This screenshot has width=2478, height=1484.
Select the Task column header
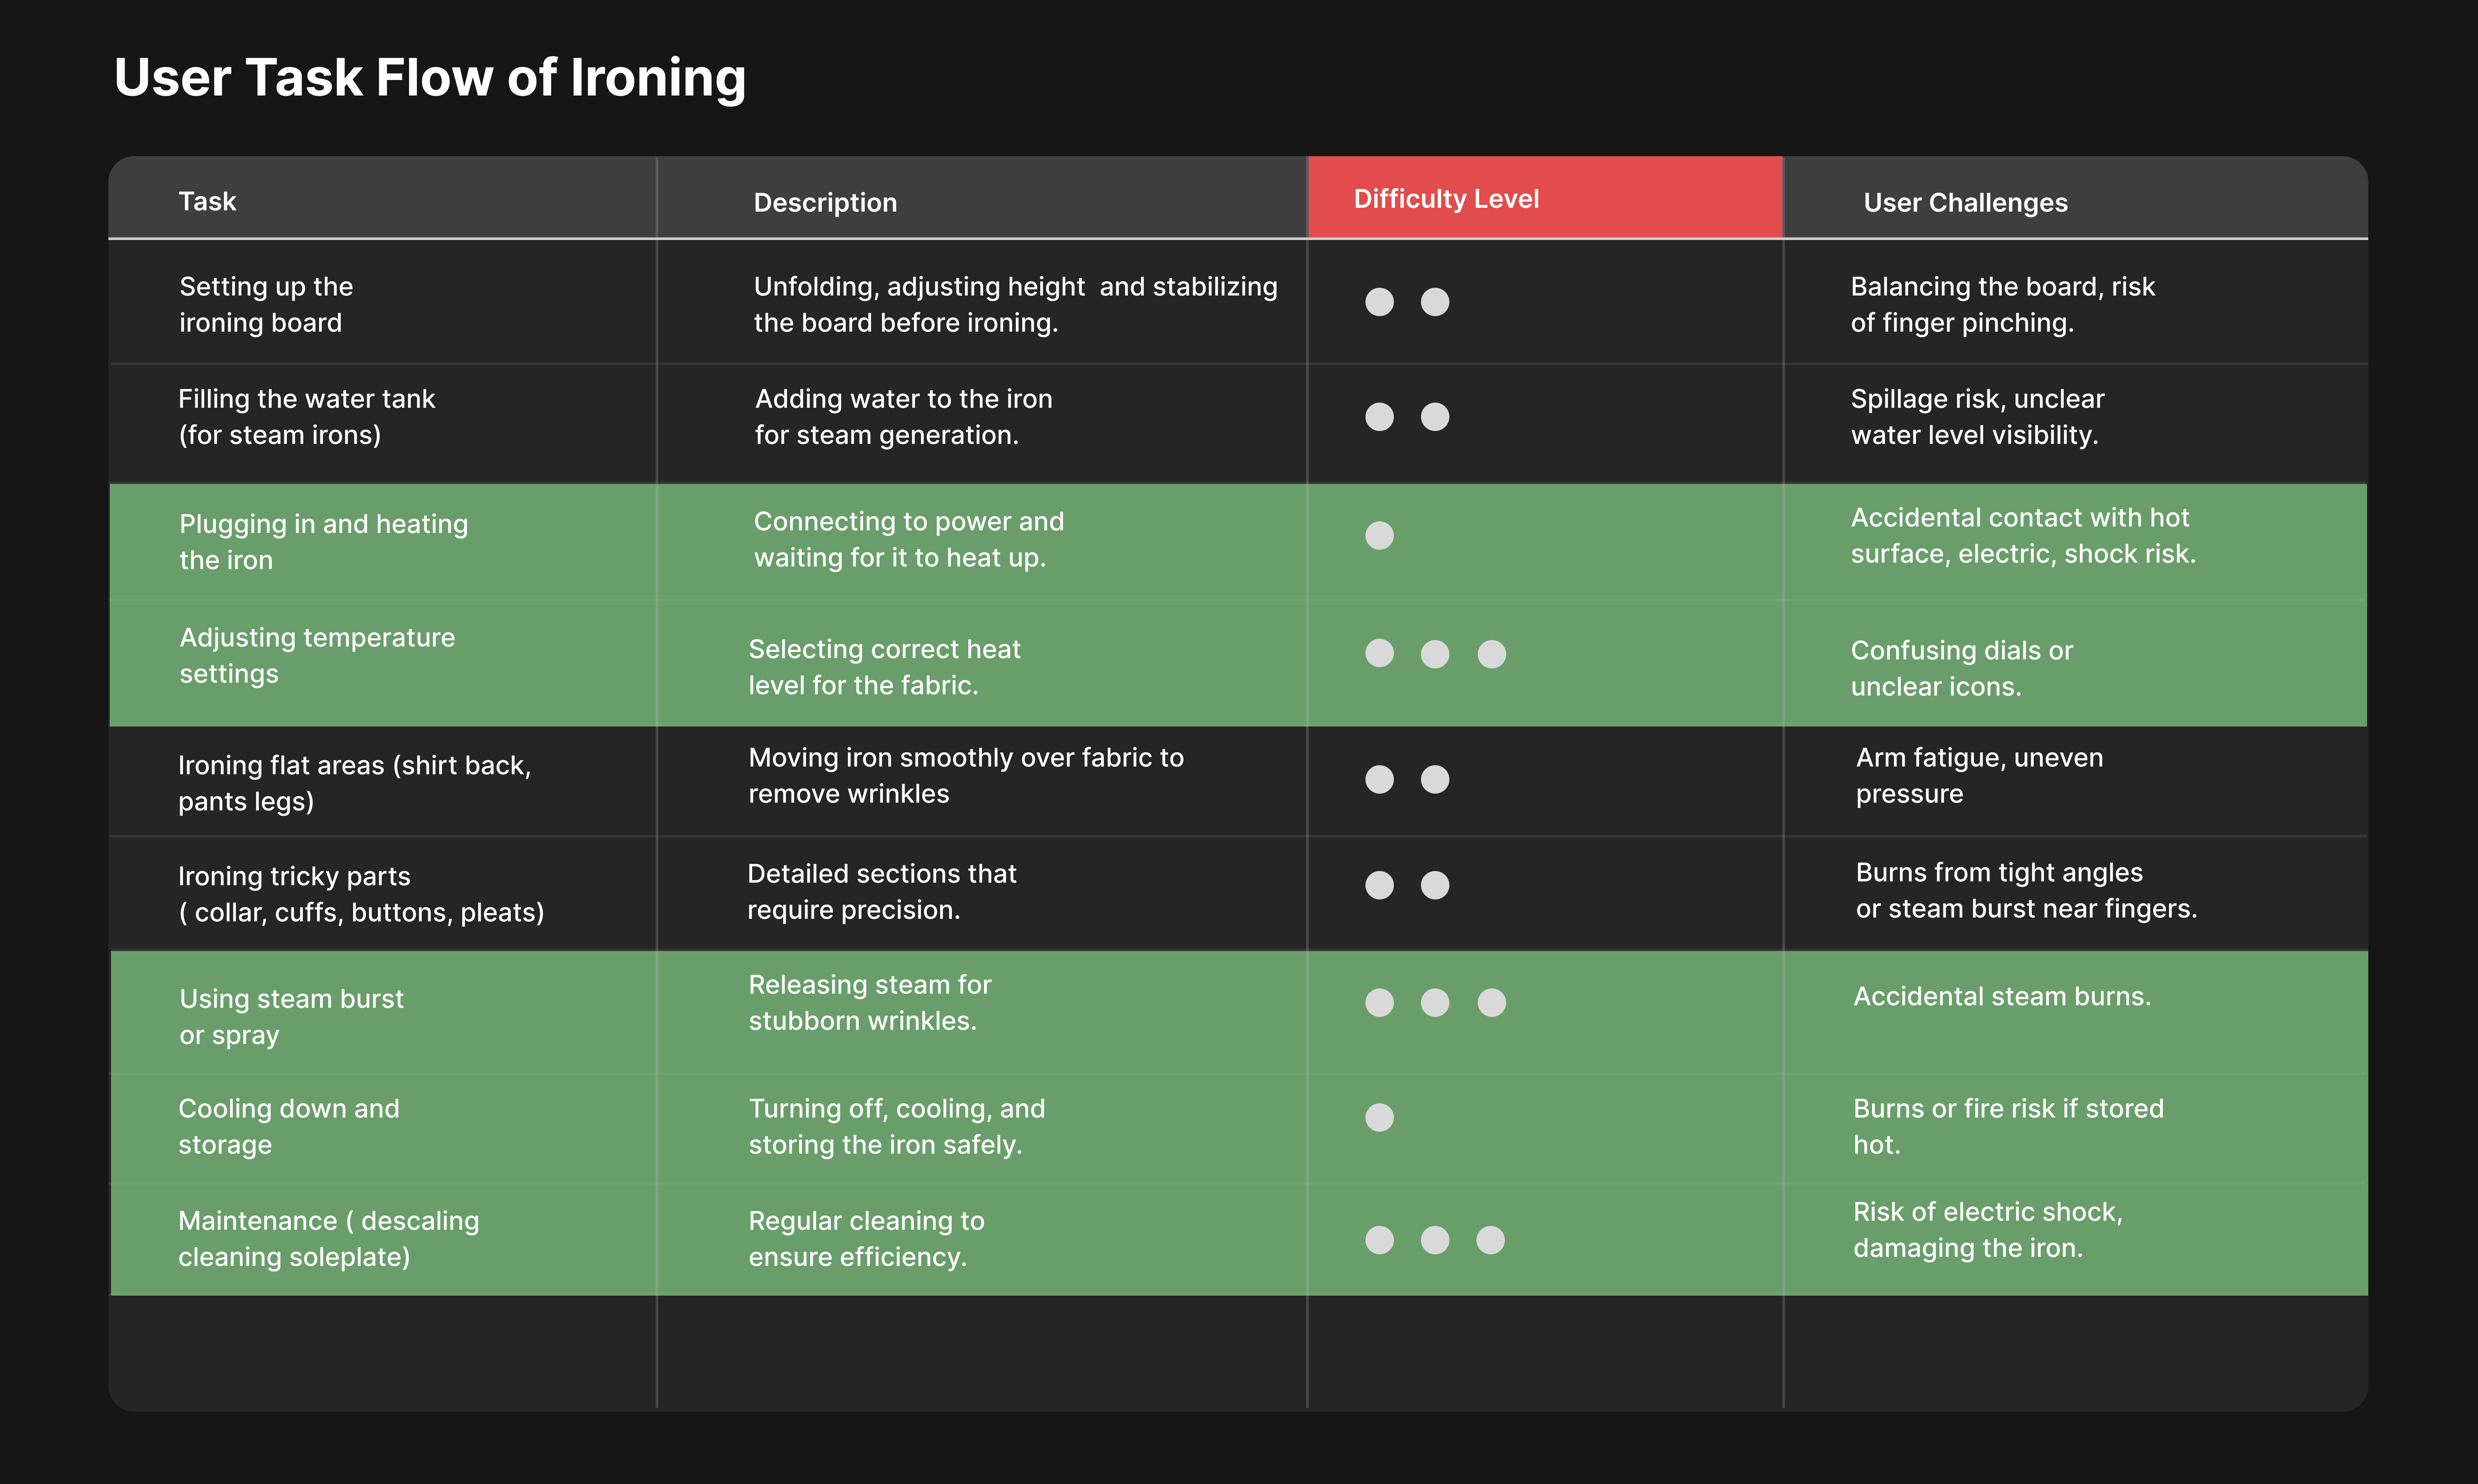coord(207,201)
